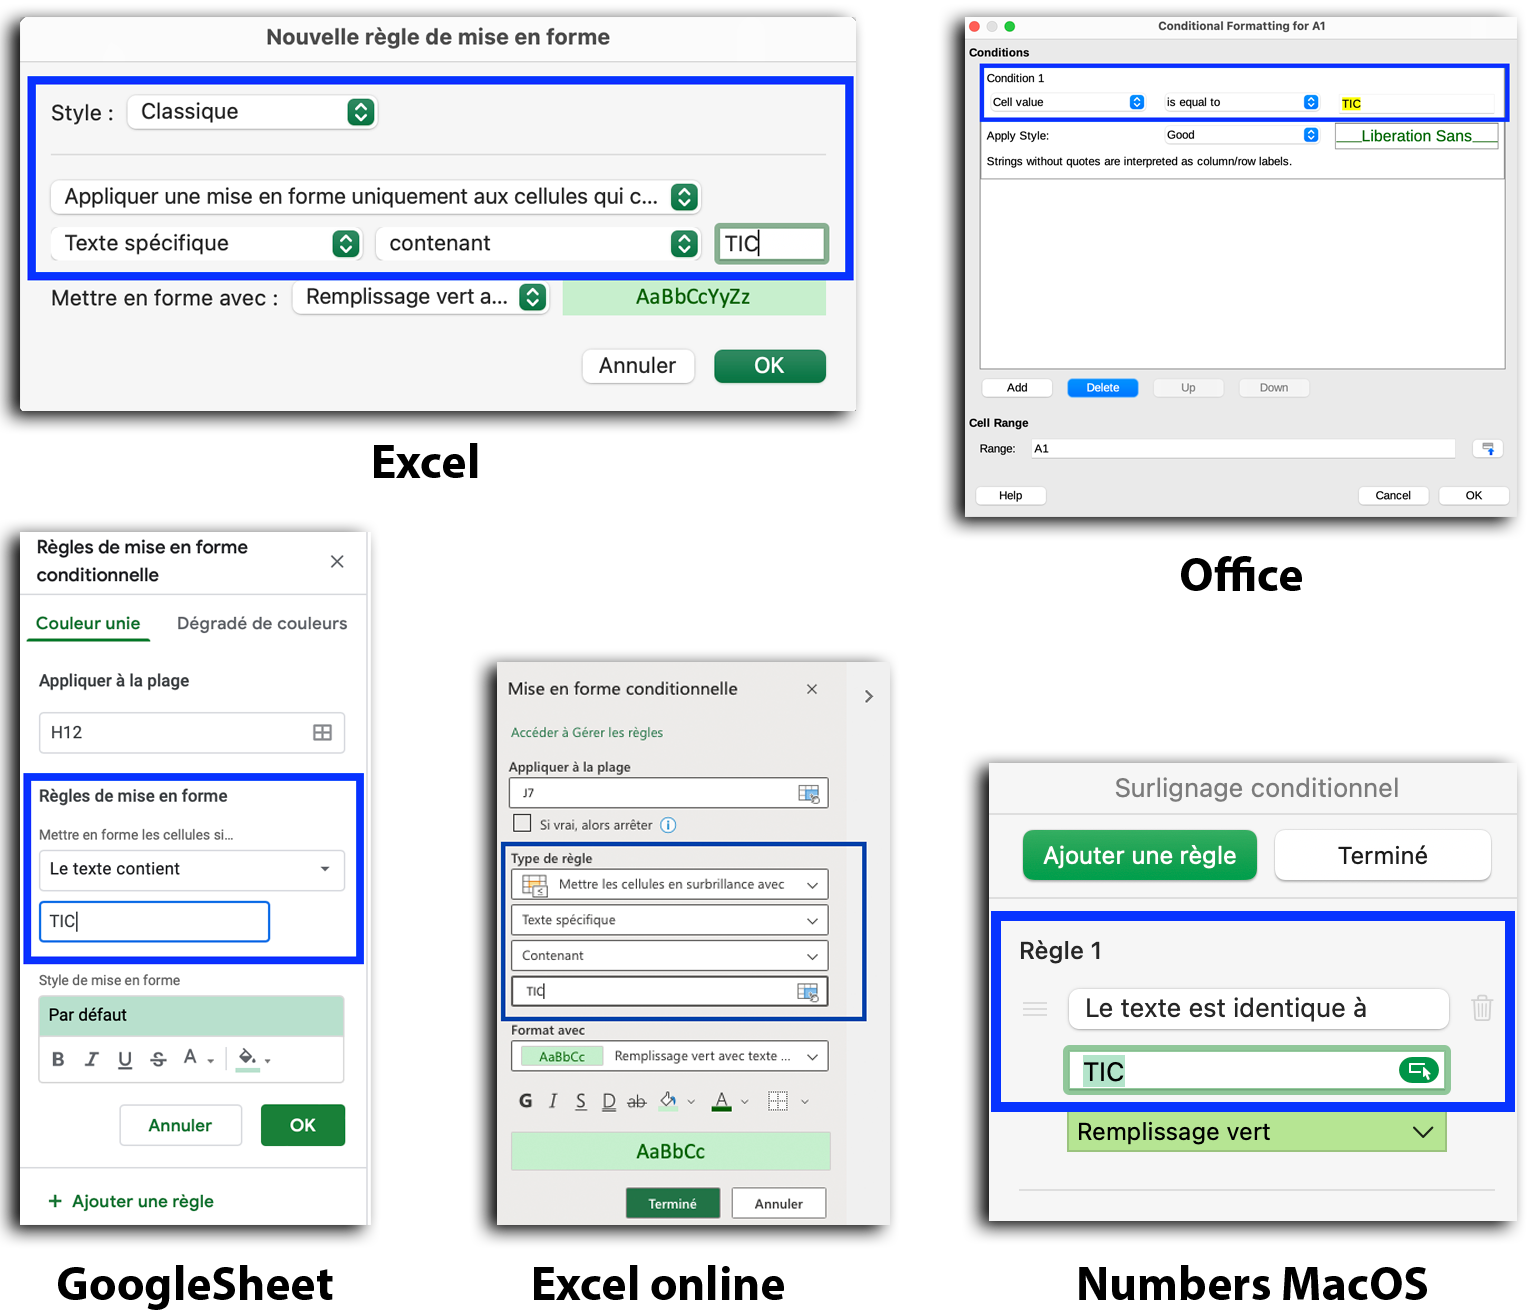Open text color A in GoogleSheet toolbar
This screenshot has width=1534, height=1315.
198,1057
